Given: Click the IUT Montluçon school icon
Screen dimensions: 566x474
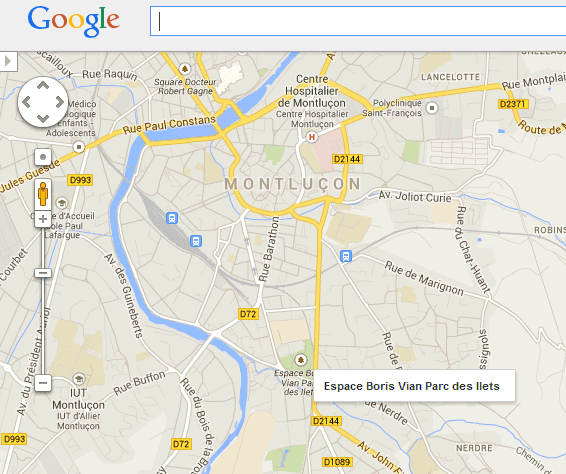Looking at the screenshot, I should click(78, 379).
